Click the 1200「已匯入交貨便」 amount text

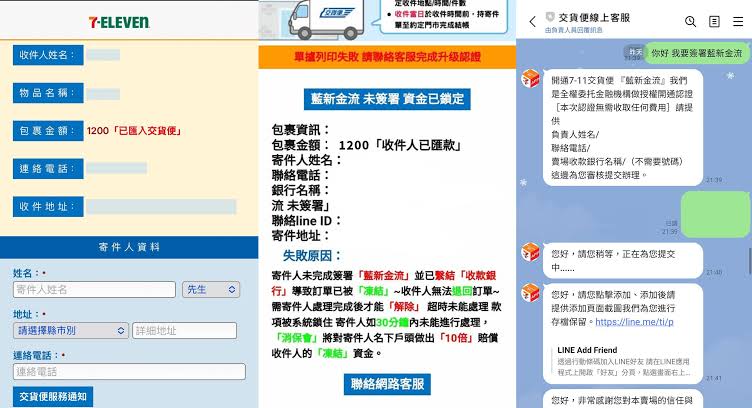tap(134, 131)
